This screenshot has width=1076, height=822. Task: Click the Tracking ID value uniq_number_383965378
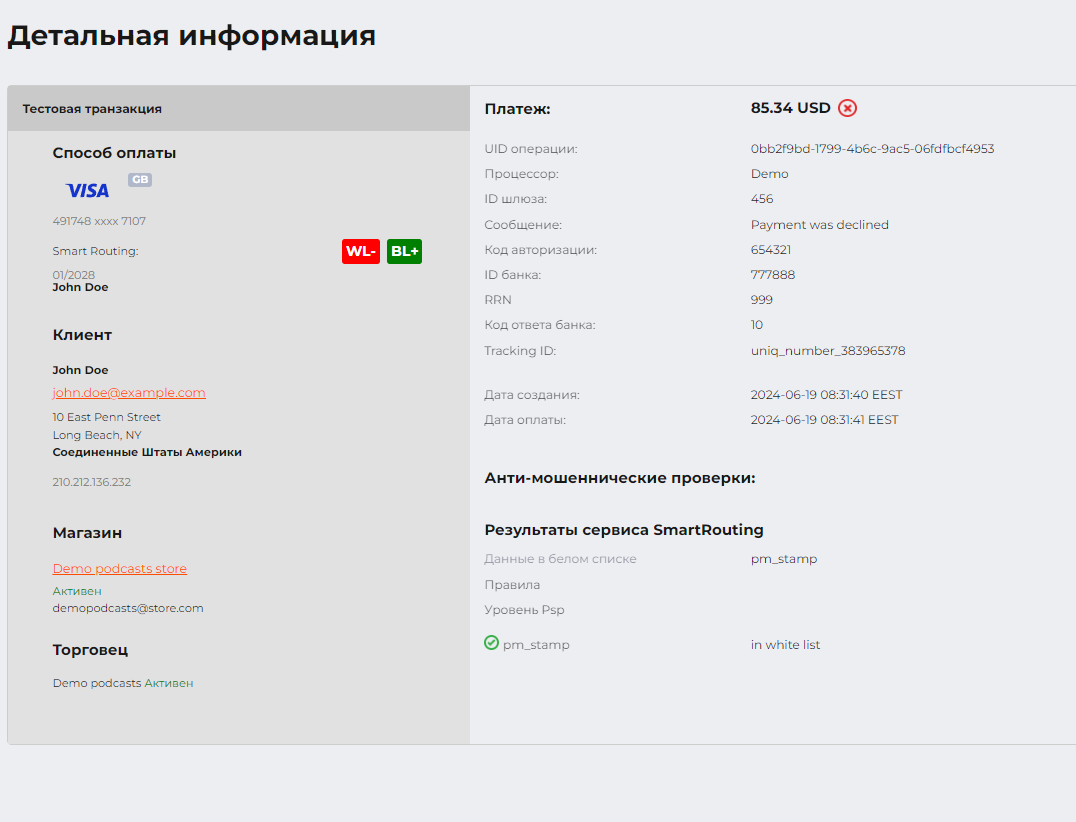pos(828,351)
